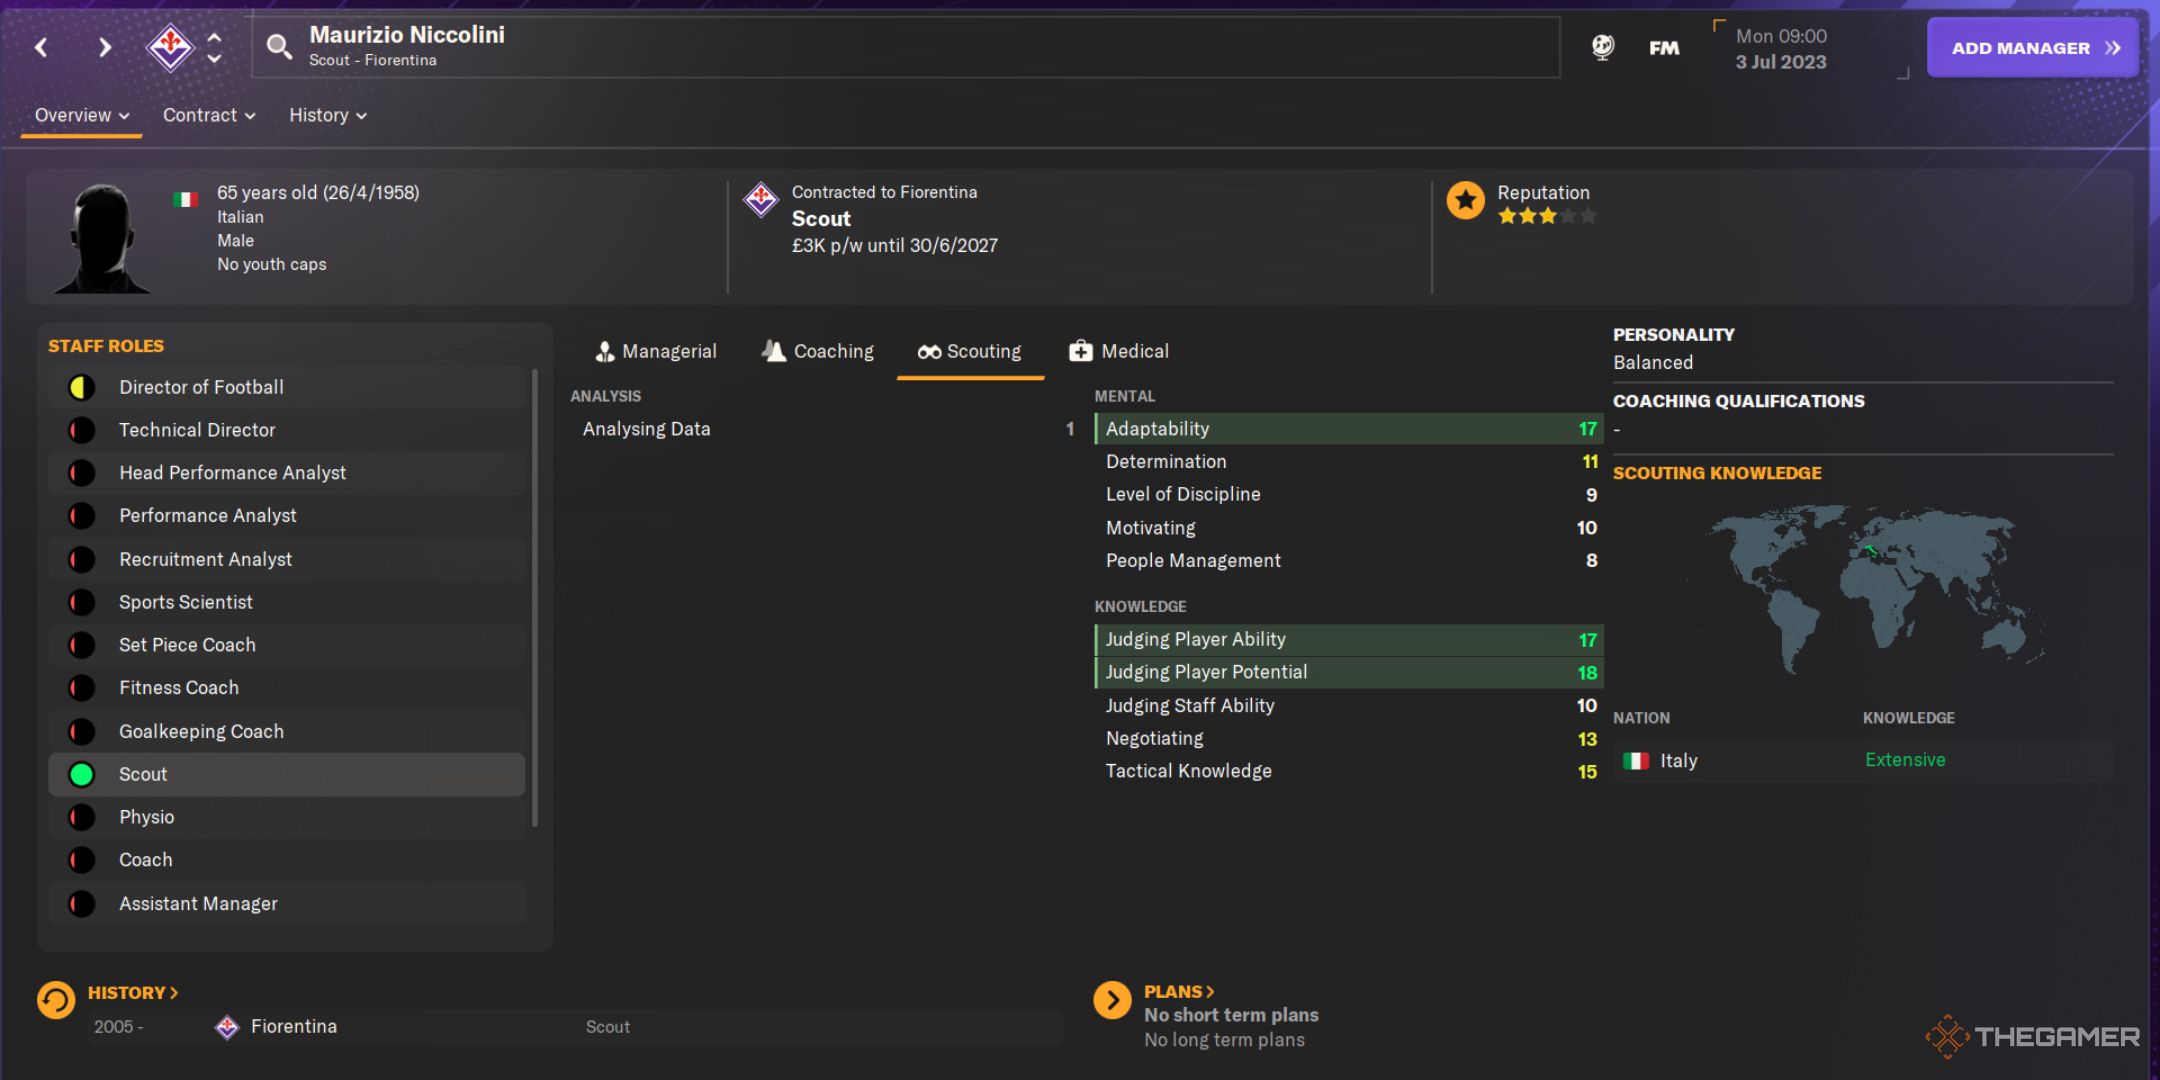Click the staff silhouette portrait
Viewport: 2160px width, 1080px height.
click(x=102, y=238)
